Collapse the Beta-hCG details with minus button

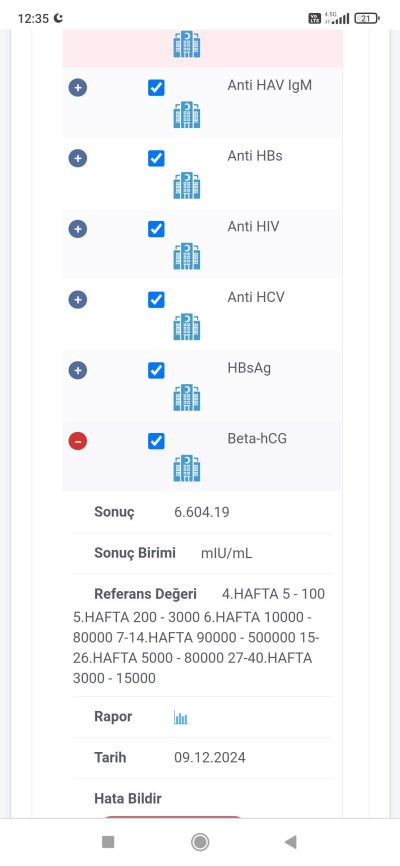click(x=78, y=441)
